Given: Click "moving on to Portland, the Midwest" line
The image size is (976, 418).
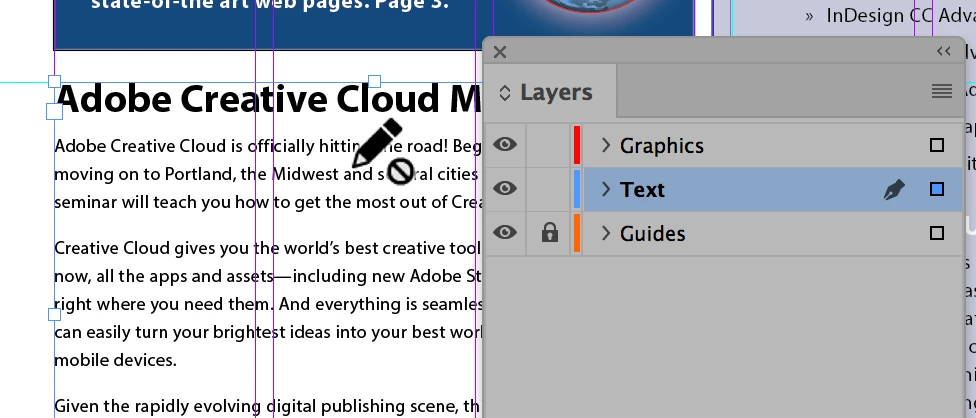Looking at the screenshot, I should [x=197, y=174].
